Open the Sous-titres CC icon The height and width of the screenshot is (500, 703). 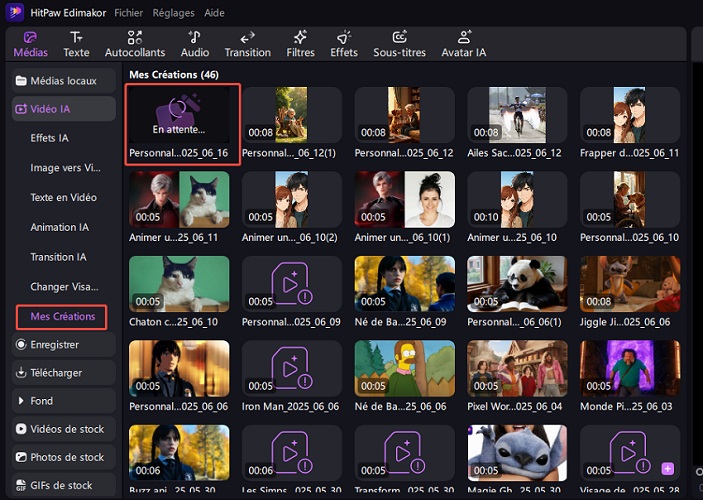399,37
